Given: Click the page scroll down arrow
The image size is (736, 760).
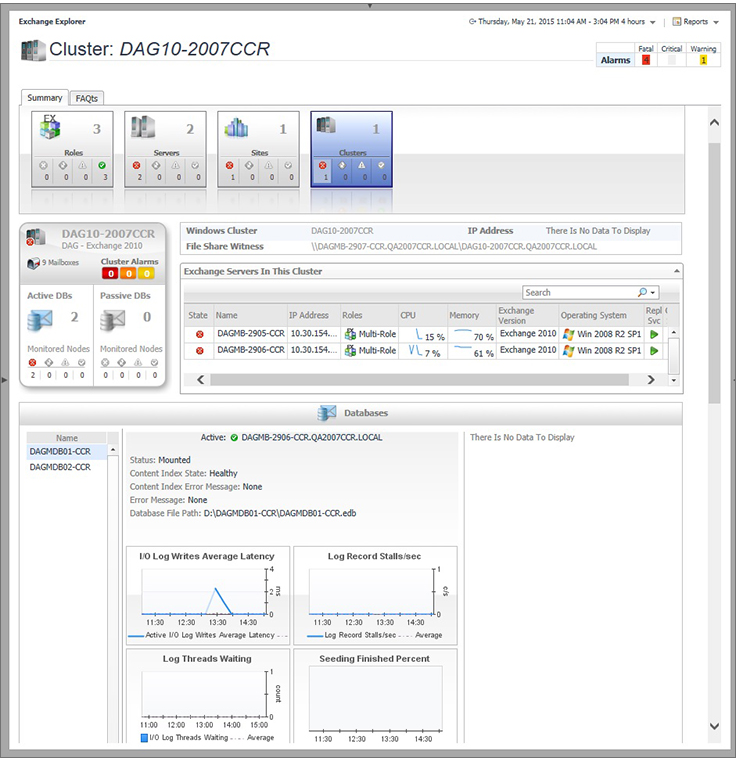Looking at the screenshot, I should click(714, 726).
